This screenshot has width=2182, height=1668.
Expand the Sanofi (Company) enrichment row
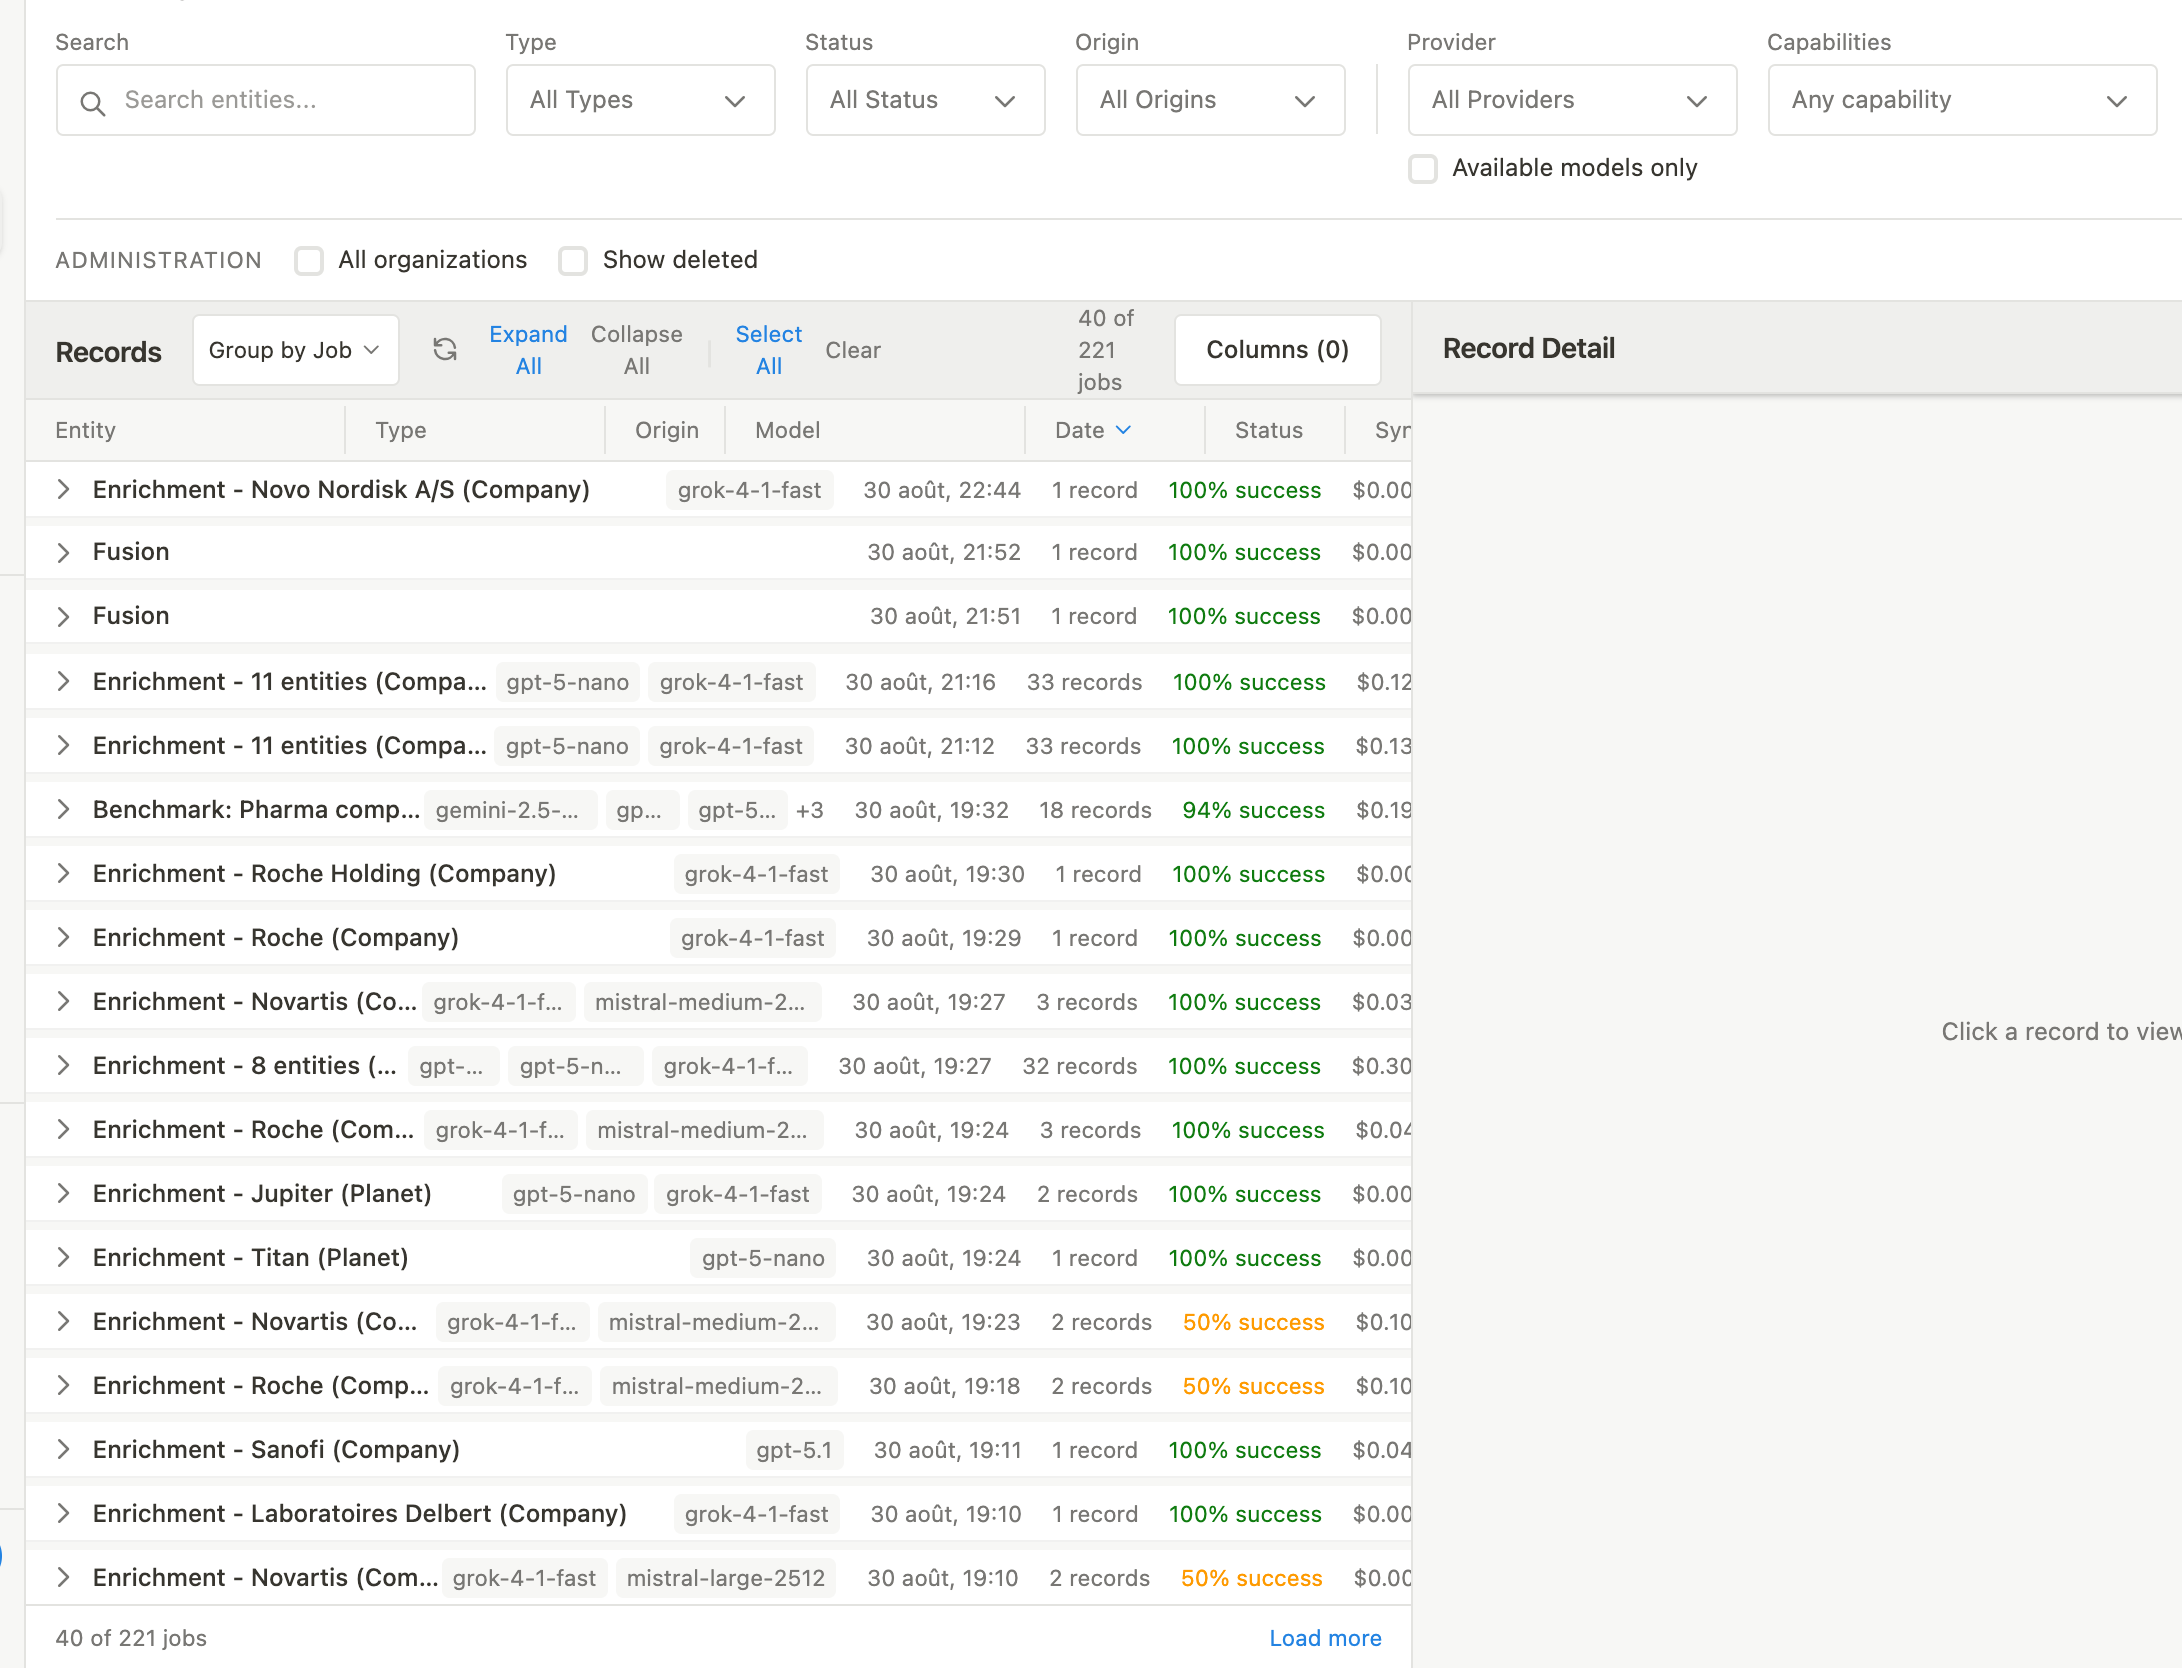(63, 1450)
